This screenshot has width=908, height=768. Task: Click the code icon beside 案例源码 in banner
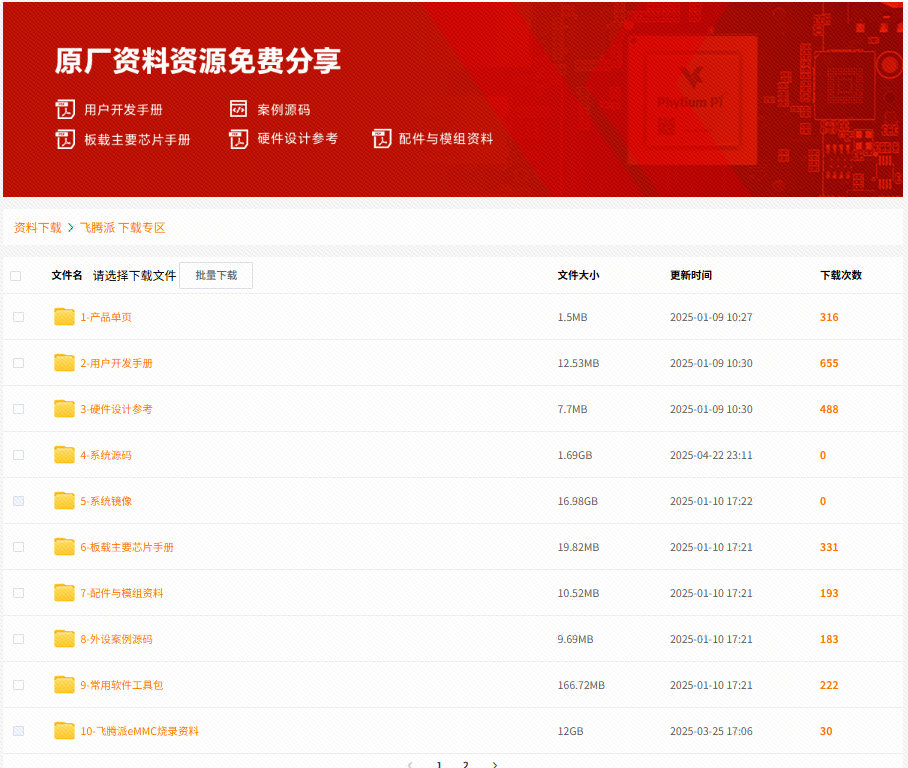tap(239, 109)
